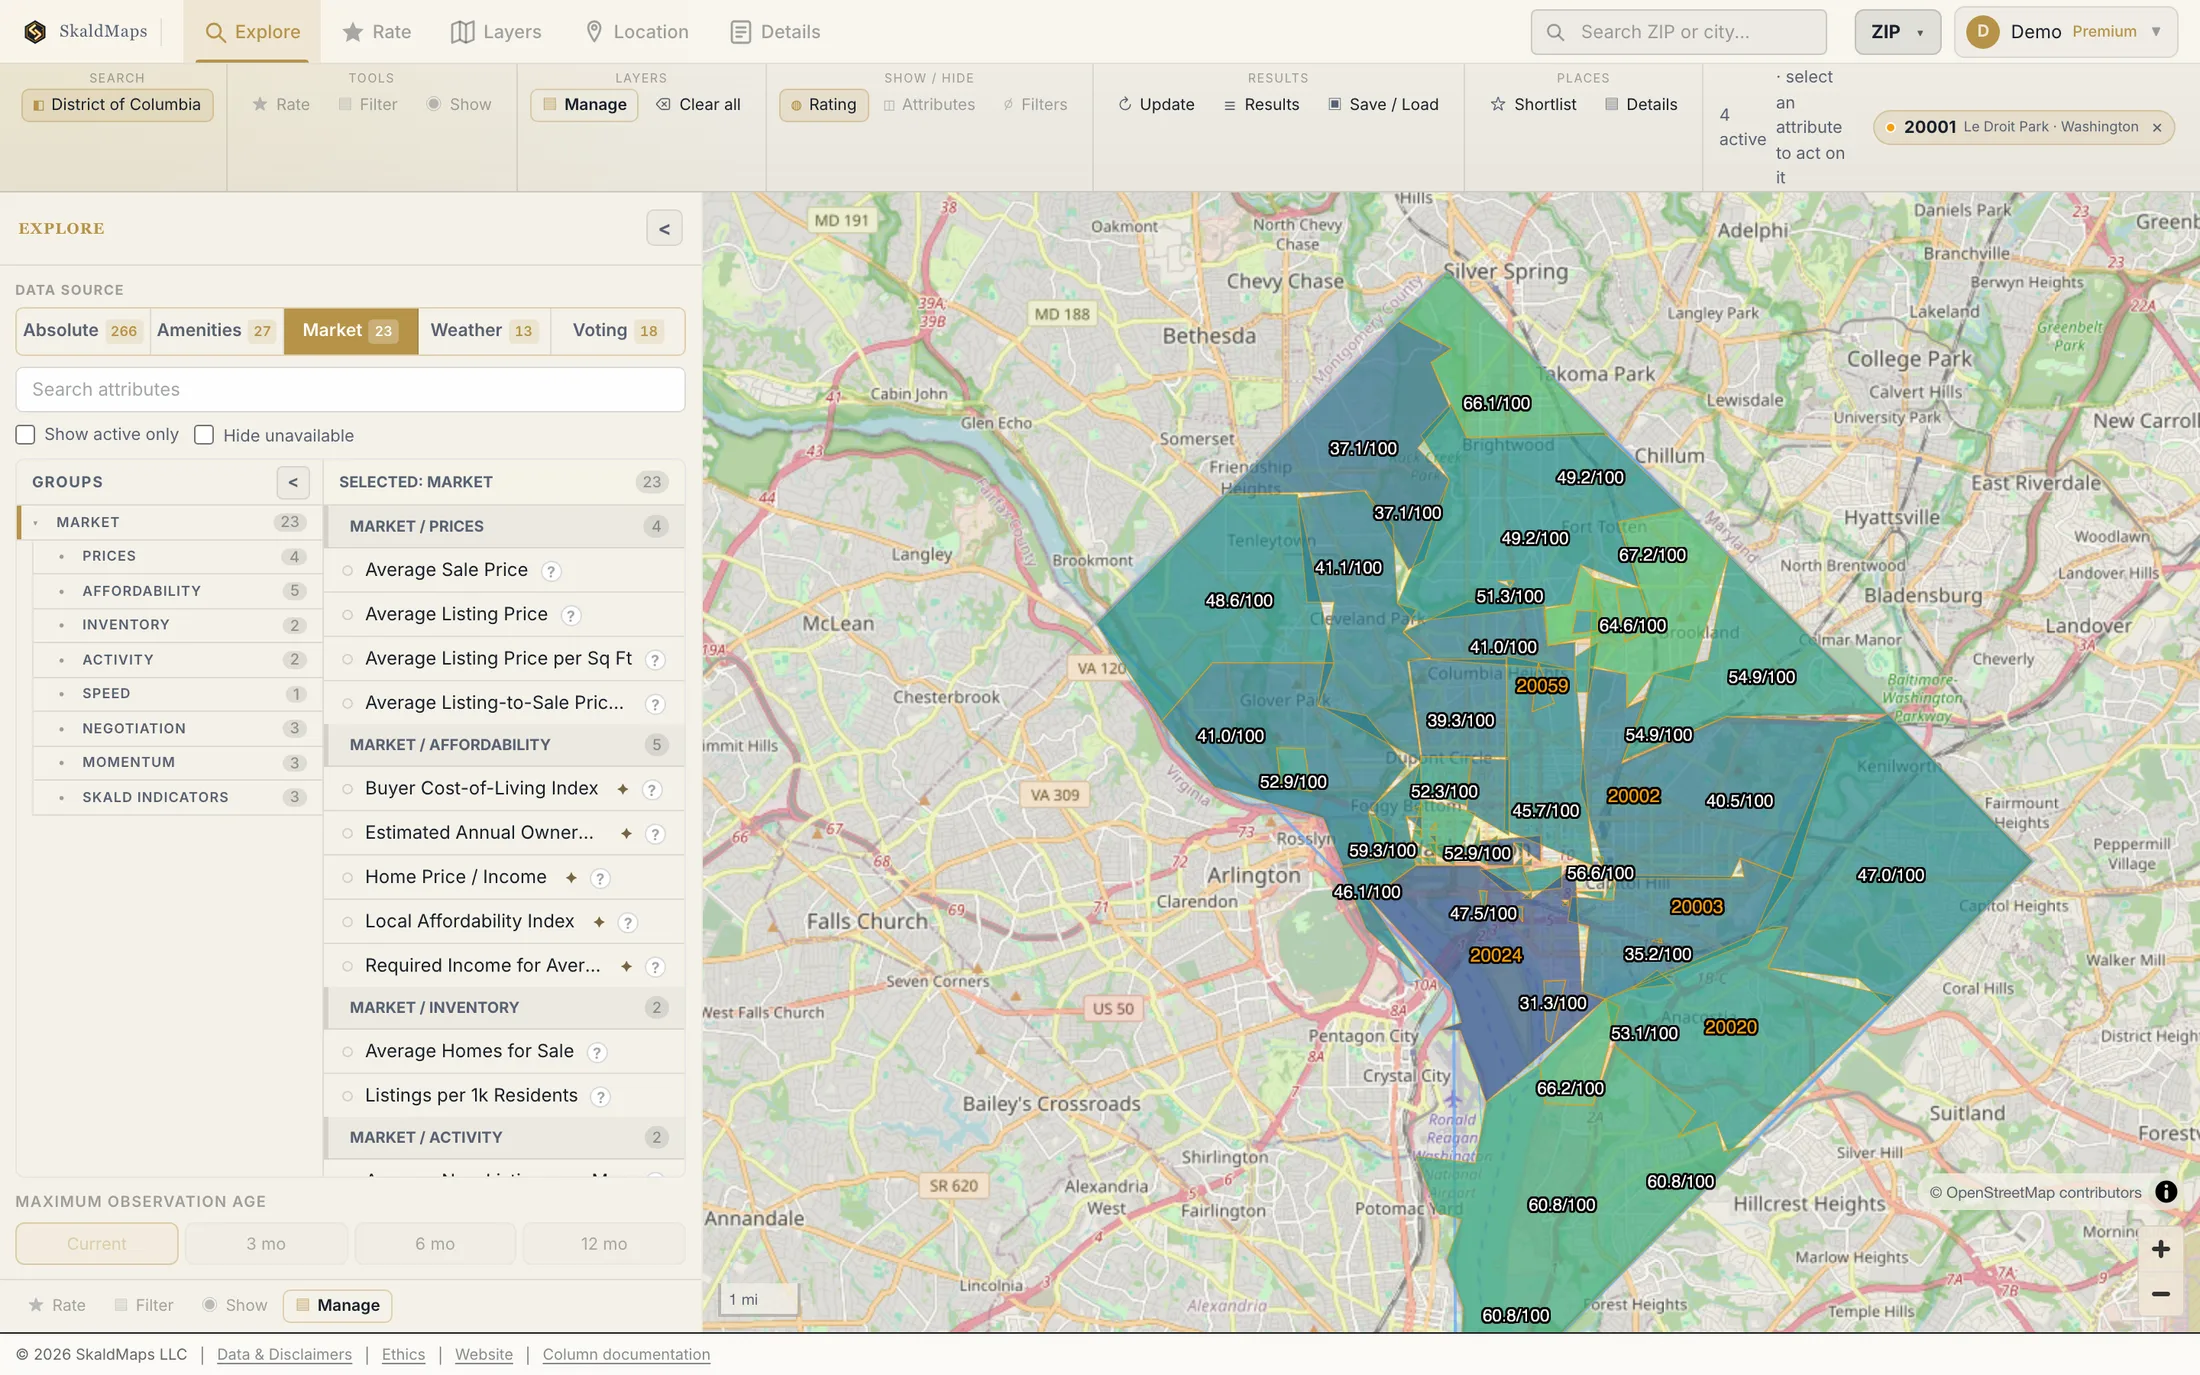Click the help icon beside Average Sale Price
This screenshot has height=1375, width=2200.
[551, 571]
